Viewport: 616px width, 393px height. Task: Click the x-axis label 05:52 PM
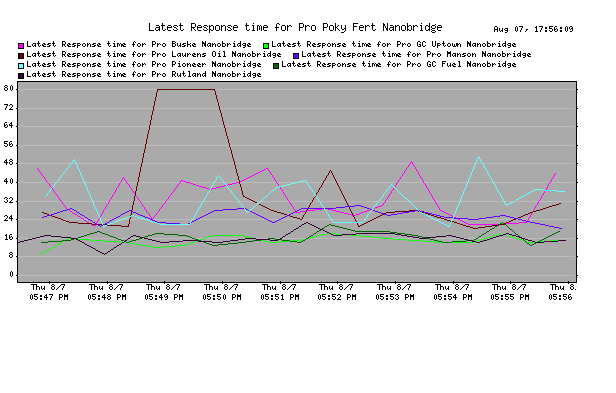coord(337,297)
